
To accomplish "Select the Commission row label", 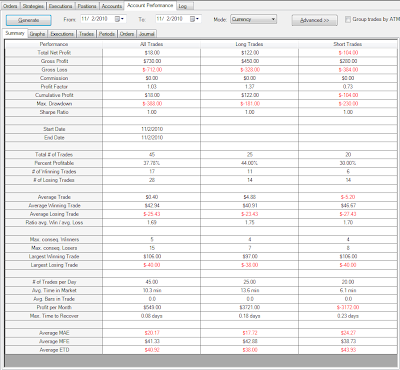I will 54,78.
